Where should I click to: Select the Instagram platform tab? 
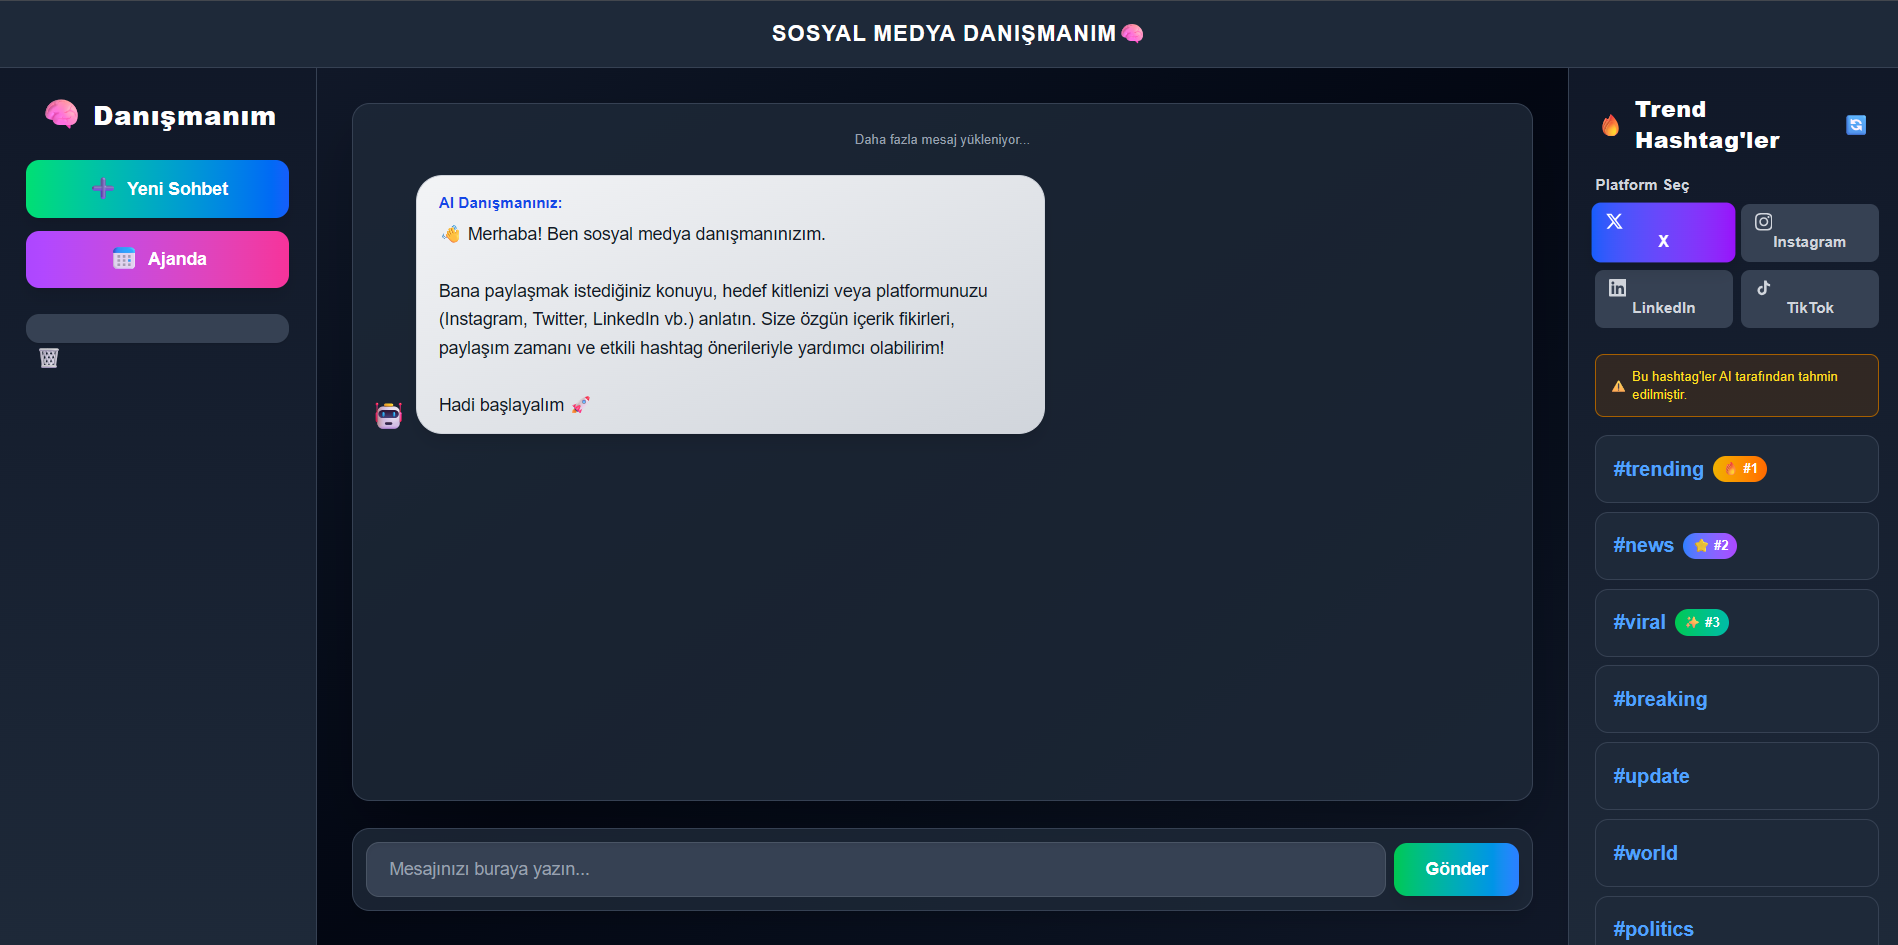pos(1809,233)
